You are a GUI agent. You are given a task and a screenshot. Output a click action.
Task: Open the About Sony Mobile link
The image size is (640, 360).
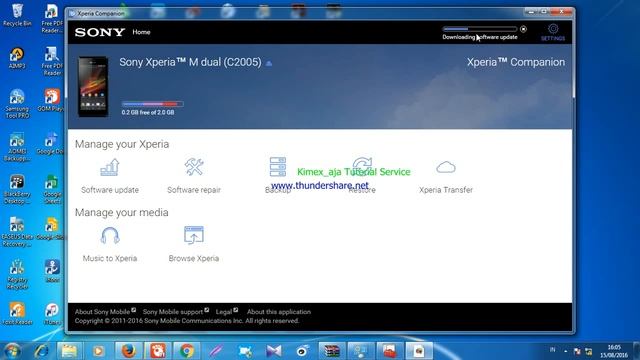(102, 312)
